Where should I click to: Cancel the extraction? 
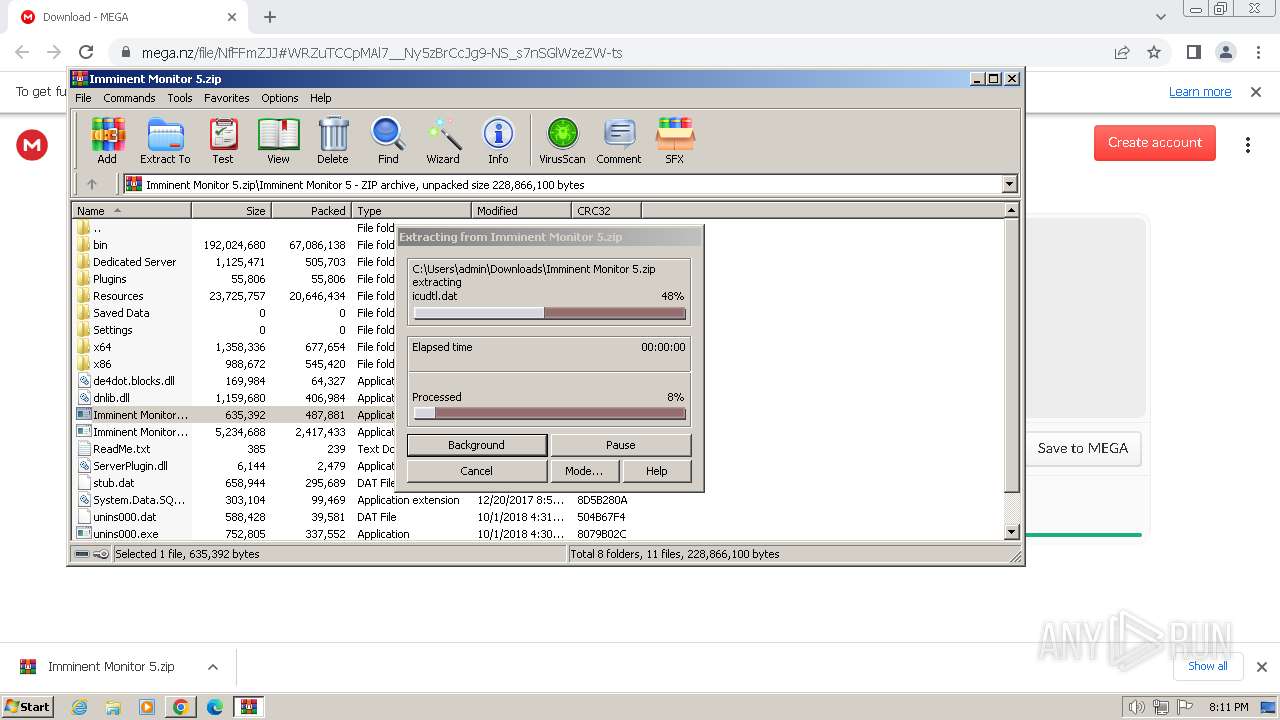[476, 471]
